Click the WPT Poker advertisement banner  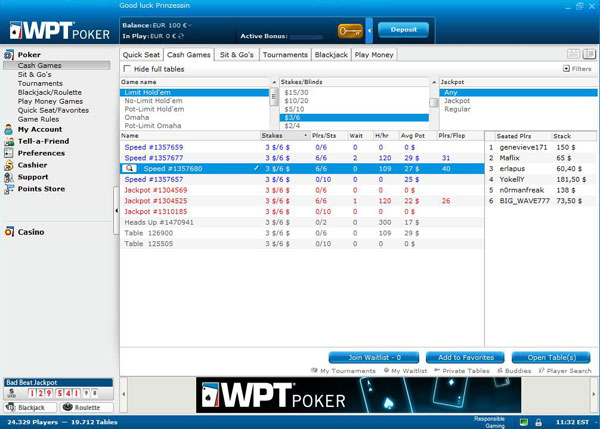pos(358,395)
